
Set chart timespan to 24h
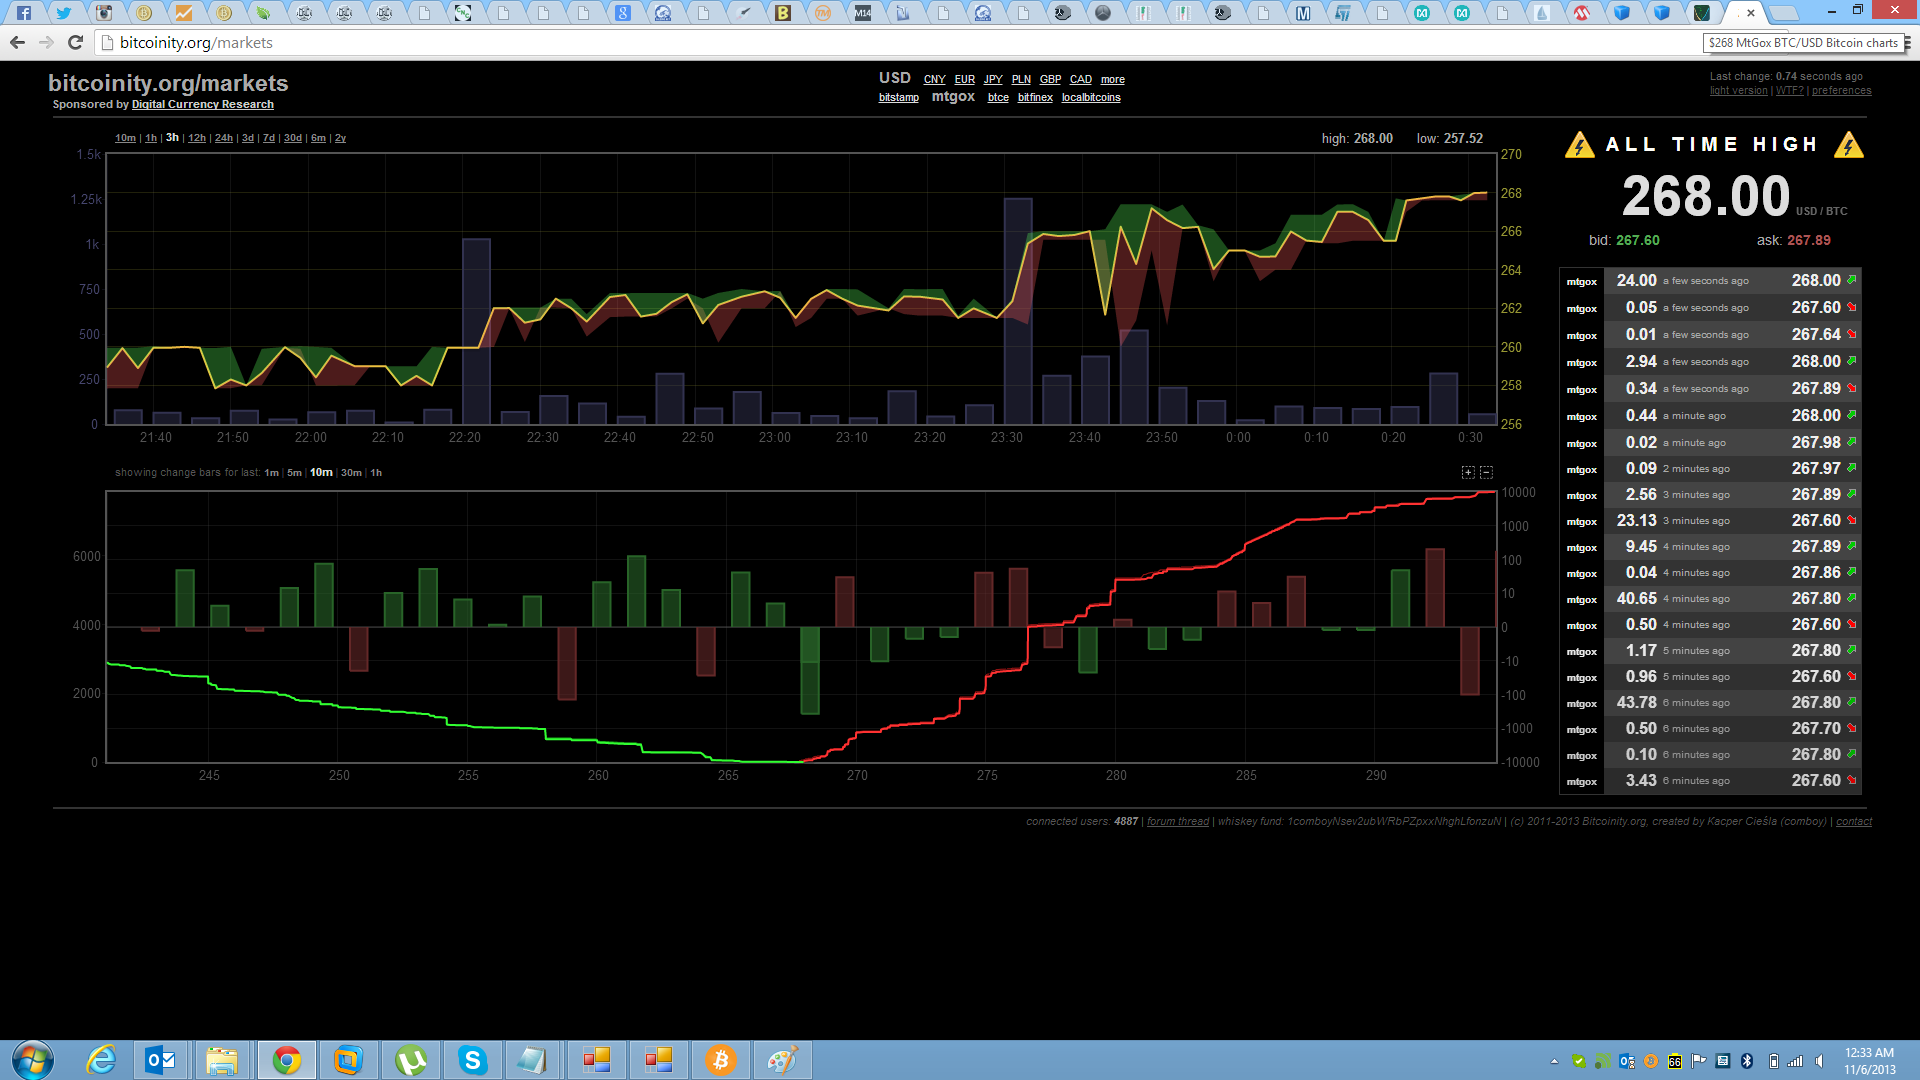[224, 138]
